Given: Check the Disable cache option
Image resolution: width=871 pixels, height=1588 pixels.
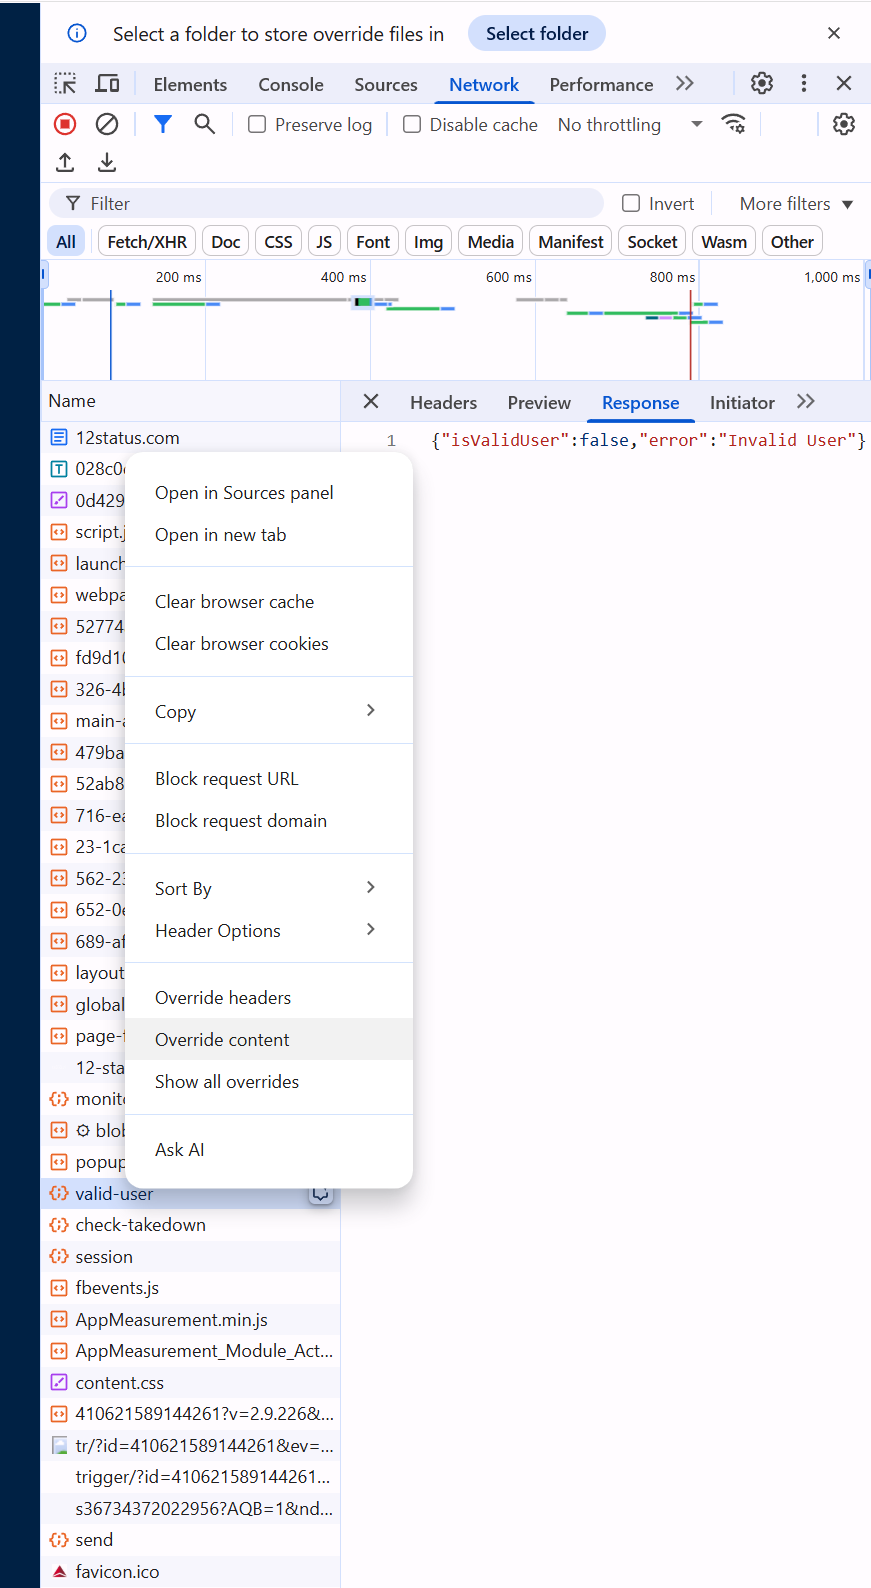Looking at the screenshot, I should pyautogui.click(x=412, y=124).
